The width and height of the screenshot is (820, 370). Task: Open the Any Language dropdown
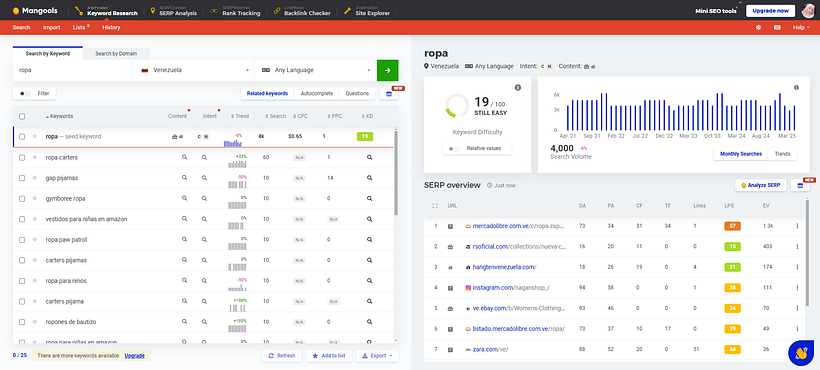(316, 70)
